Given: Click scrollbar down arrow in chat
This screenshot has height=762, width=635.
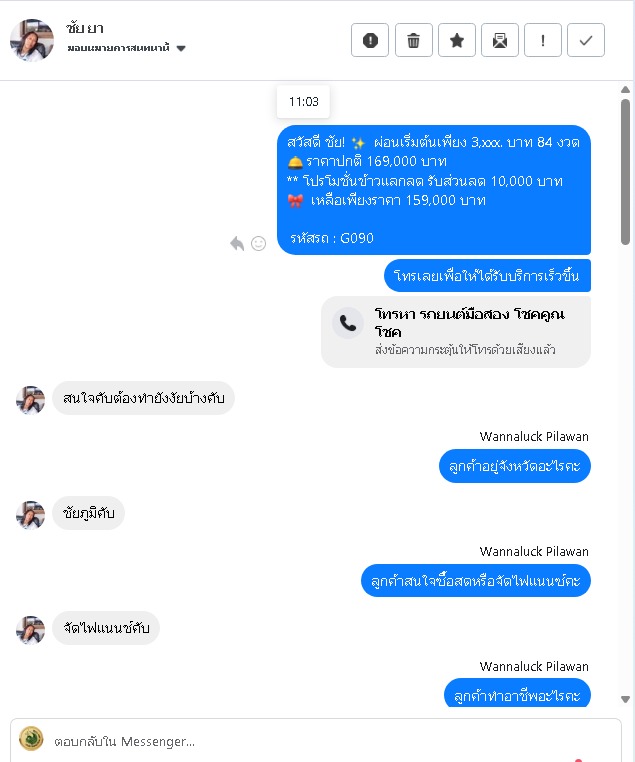Looking at the screenshot, I should coord(625,699).
